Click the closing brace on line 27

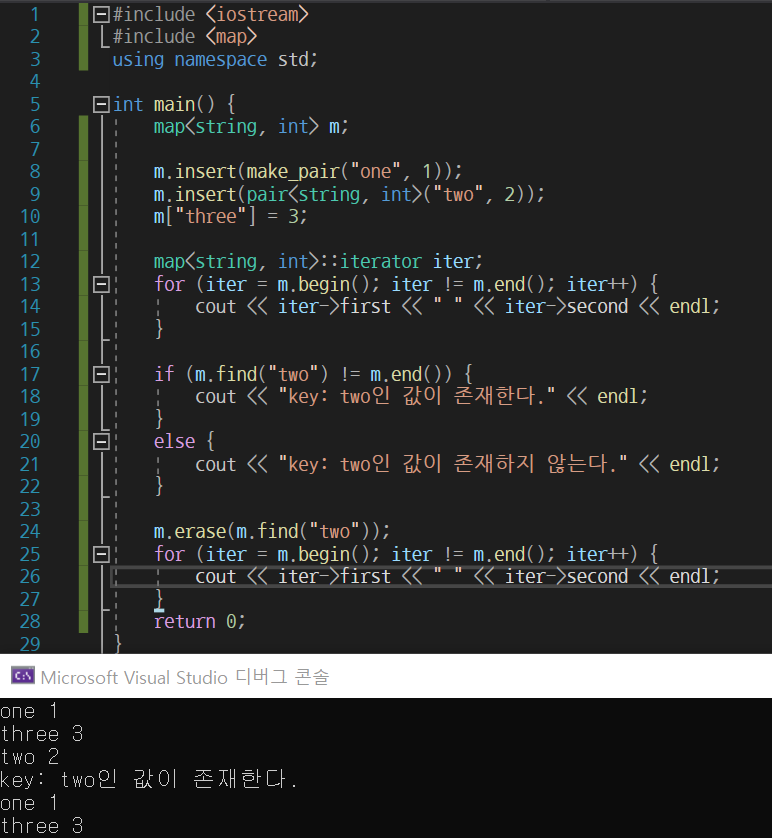click(x=159, y=599)
